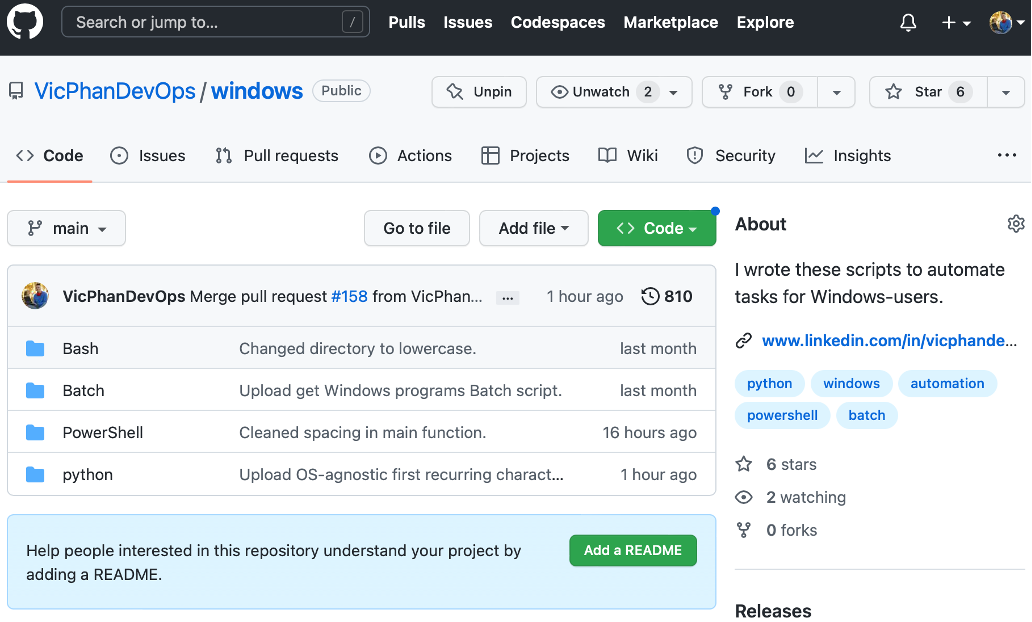This screenshot has height=622, width=1032.
Task: Go to Issues in top navigation
Action: pos(467,22)
